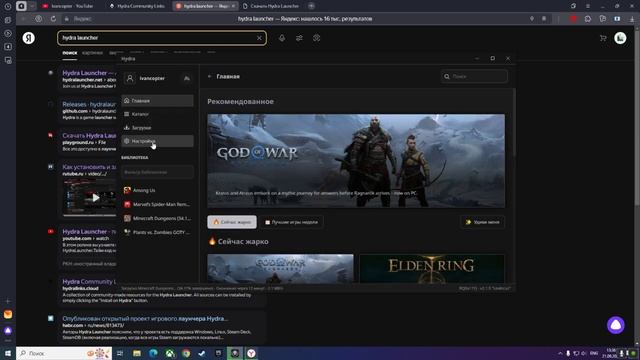Reload the page in the browser
This screenshot has height=360, width=640.
pos(53,19)
